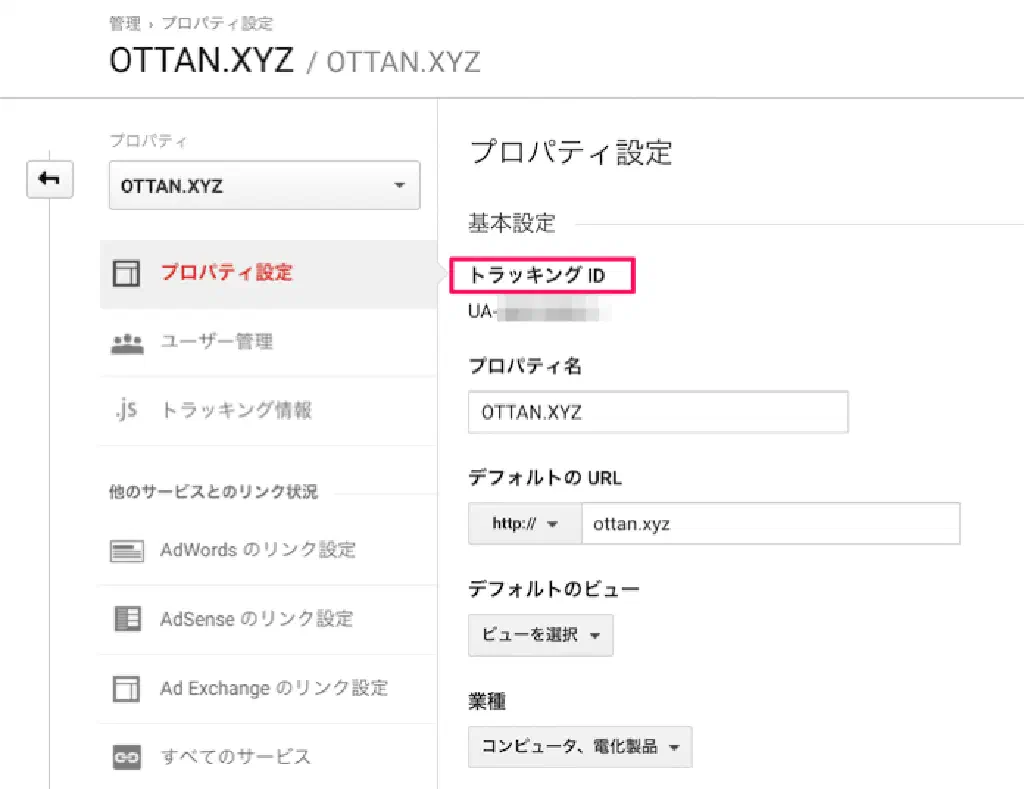This screenshot has height=789, width=1024.
Task: Open the OTTAN.XYZ property dropdown
Action: [x=264, y=186]
